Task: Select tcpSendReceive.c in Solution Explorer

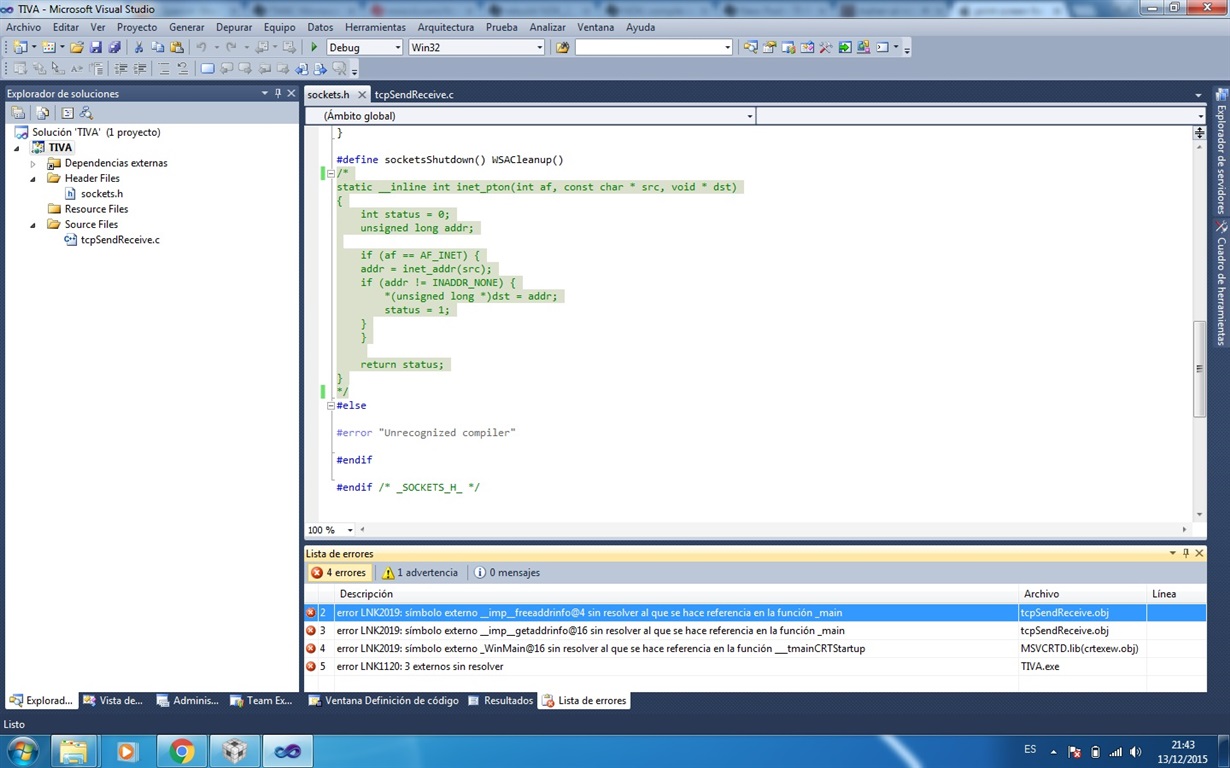Action: (x=120, y=240)
